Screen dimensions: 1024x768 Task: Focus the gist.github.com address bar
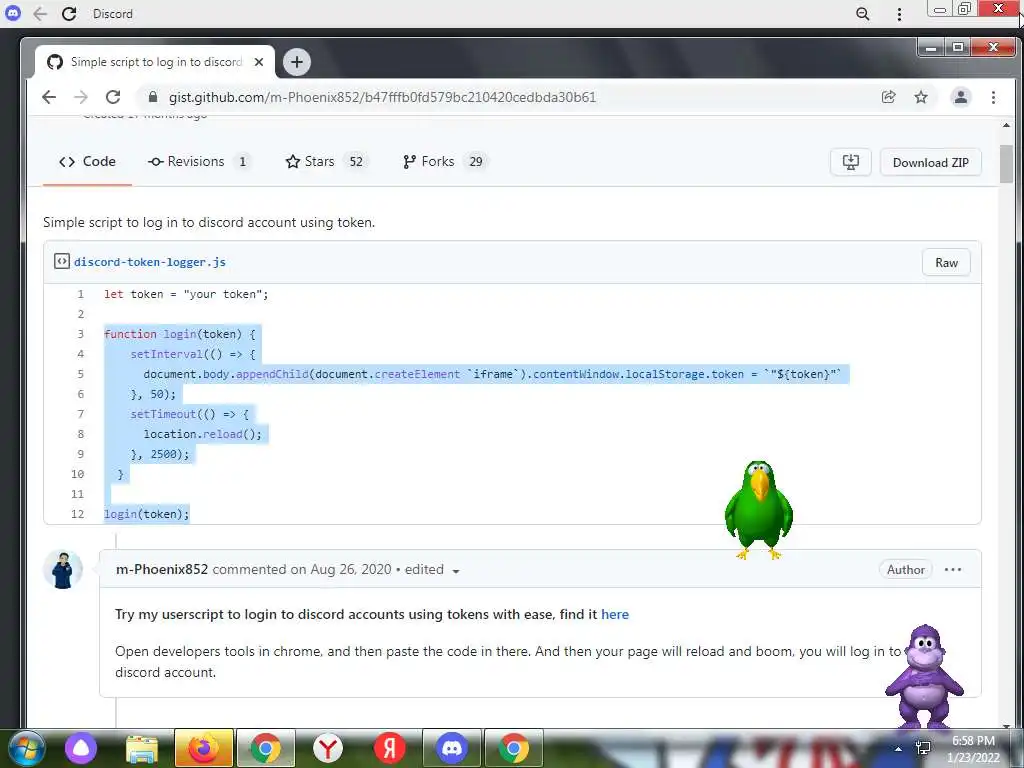point(382,97)
